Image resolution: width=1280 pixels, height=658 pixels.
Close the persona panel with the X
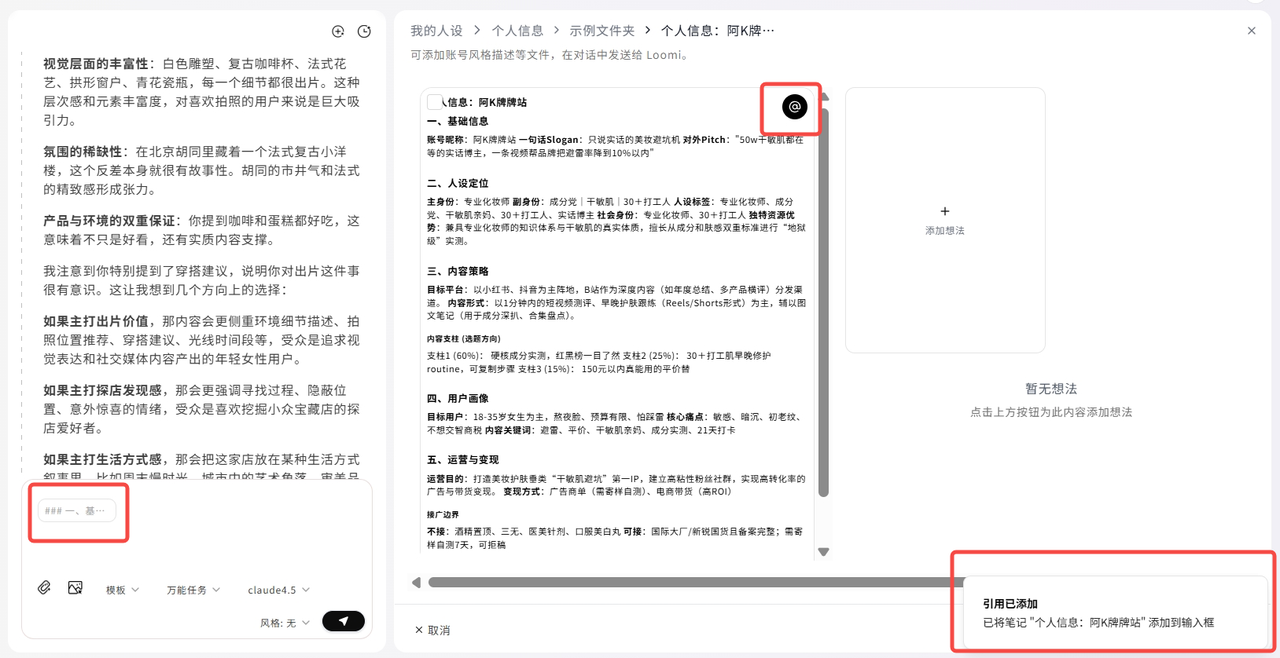coord(1251,31)
